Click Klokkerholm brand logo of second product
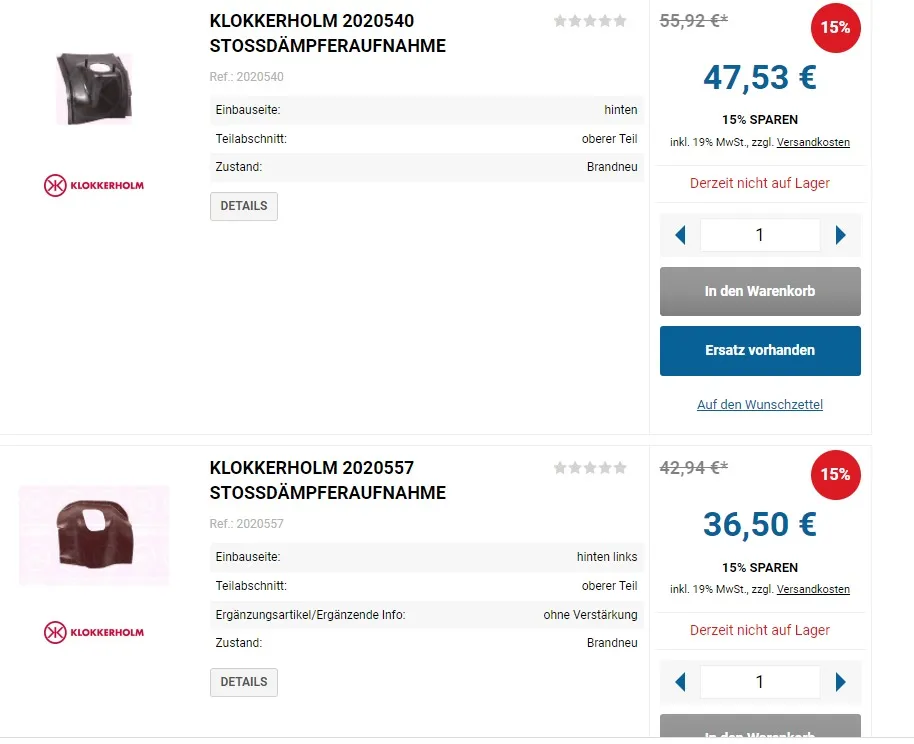 (94, 632)
